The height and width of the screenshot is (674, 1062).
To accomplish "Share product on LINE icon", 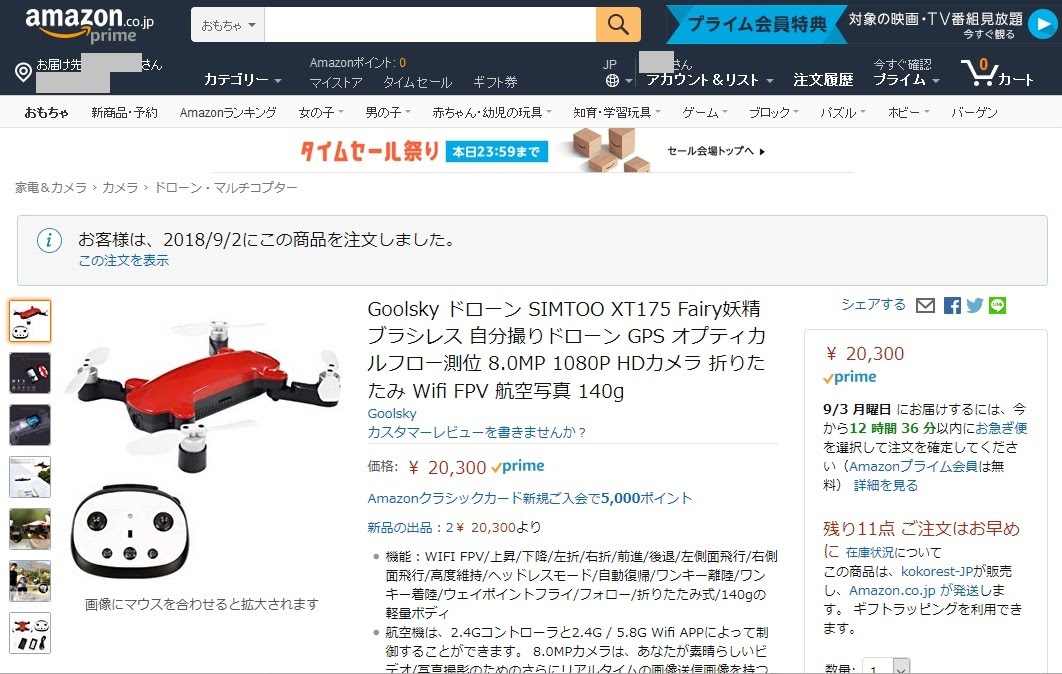I will pos(998,306).
